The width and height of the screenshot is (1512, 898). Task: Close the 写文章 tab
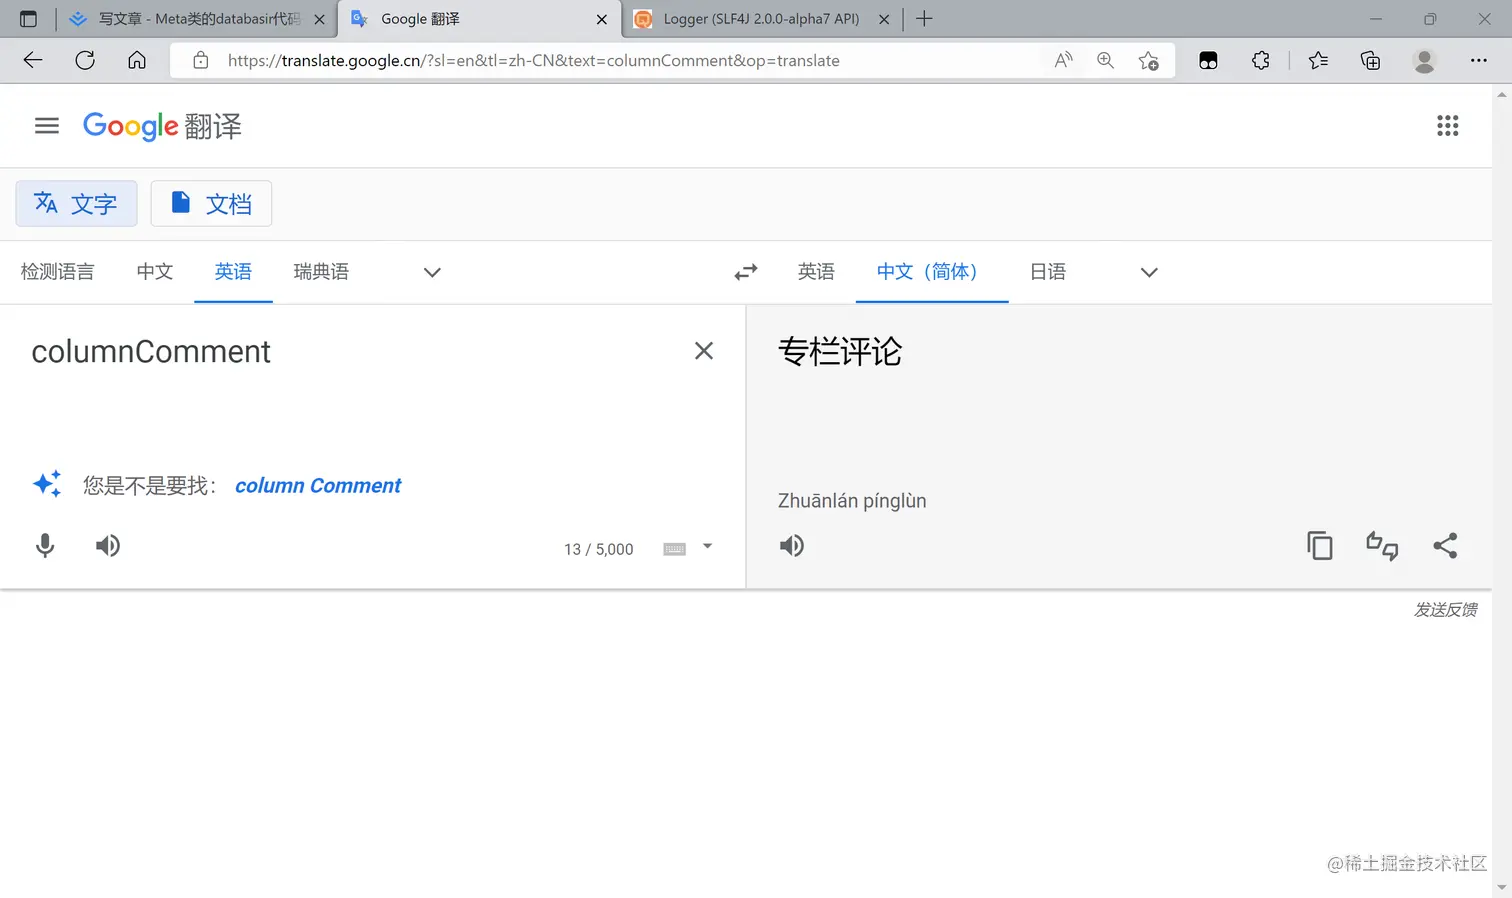319,19
